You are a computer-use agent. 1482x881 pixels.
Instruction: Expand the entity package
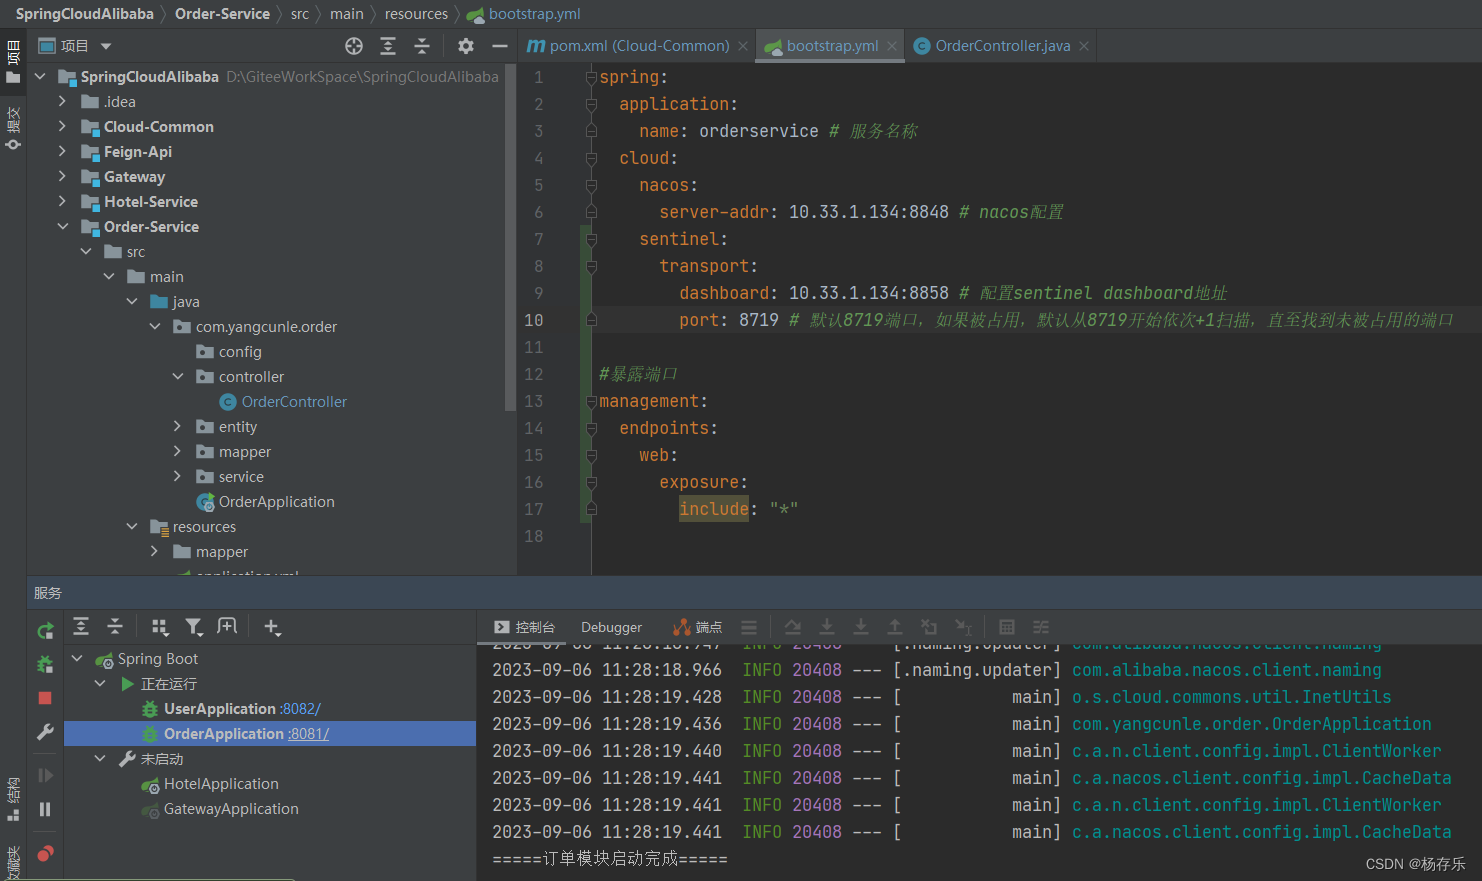point(178,426)
